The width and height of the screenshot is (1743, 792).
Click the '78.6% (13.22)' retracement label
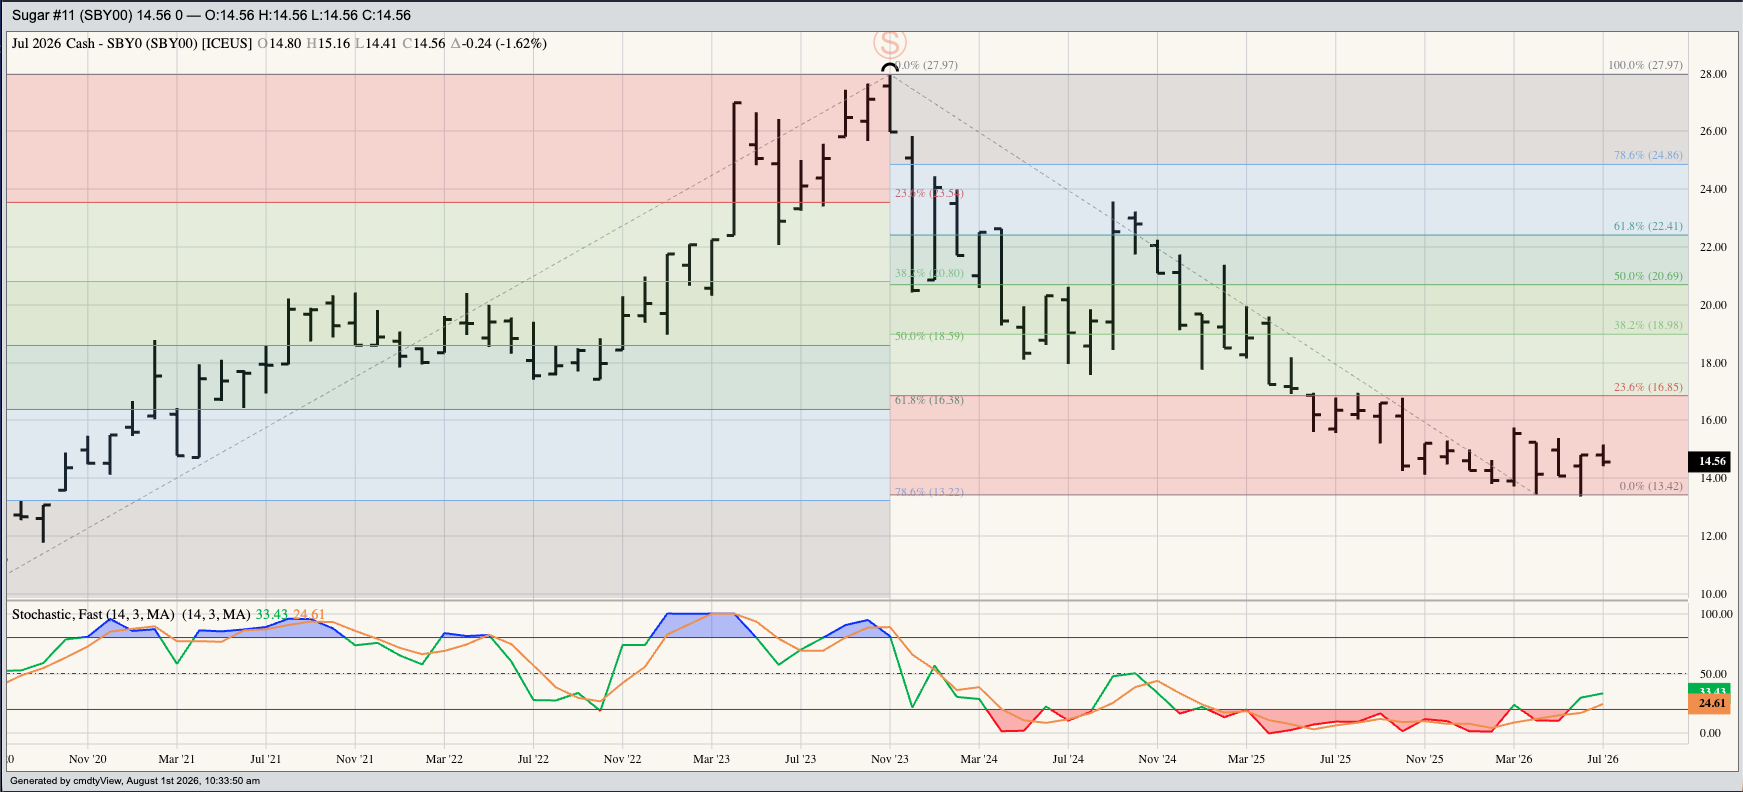coord(929,492)
